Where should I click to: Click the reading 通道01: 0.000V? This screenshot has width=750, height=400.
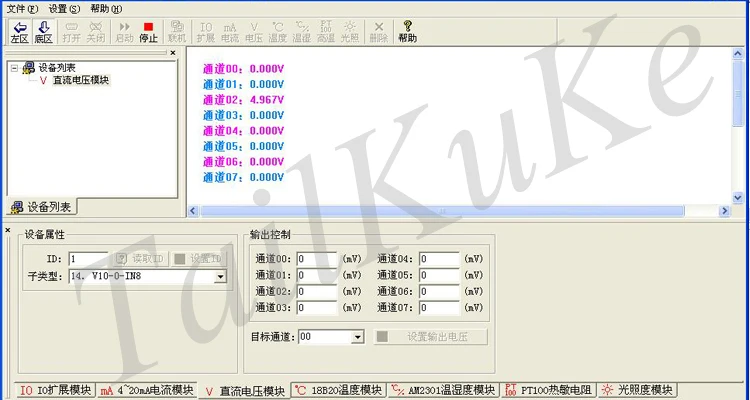pyautogui.click(x=243, y=85)
